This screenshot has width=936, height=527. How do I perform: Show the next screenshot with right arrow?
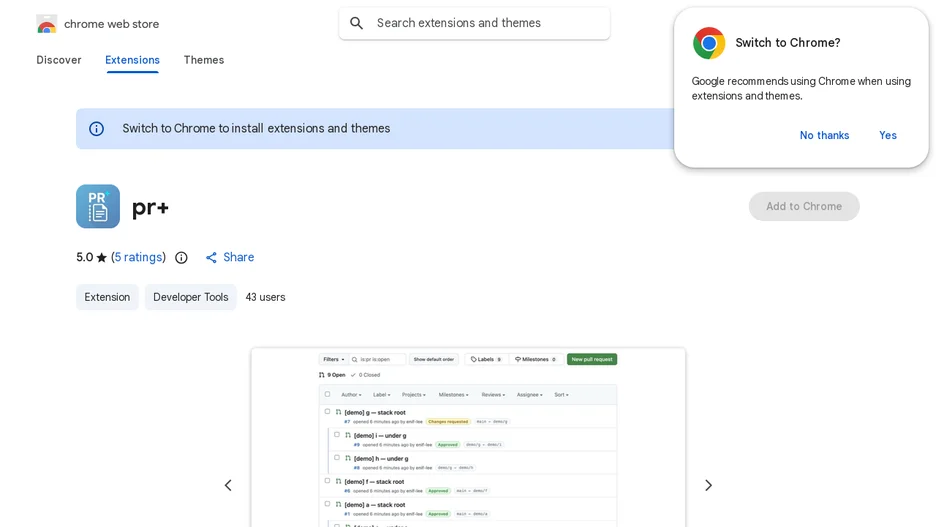[709, 485]
